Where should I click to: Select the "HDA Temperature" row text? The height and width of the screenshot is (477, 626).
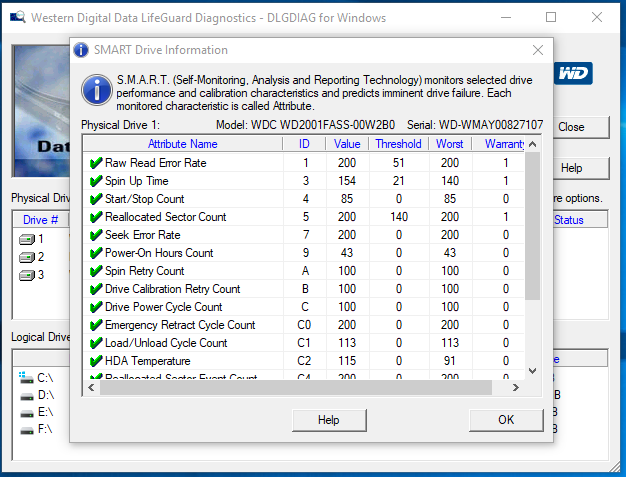point(148,361)
